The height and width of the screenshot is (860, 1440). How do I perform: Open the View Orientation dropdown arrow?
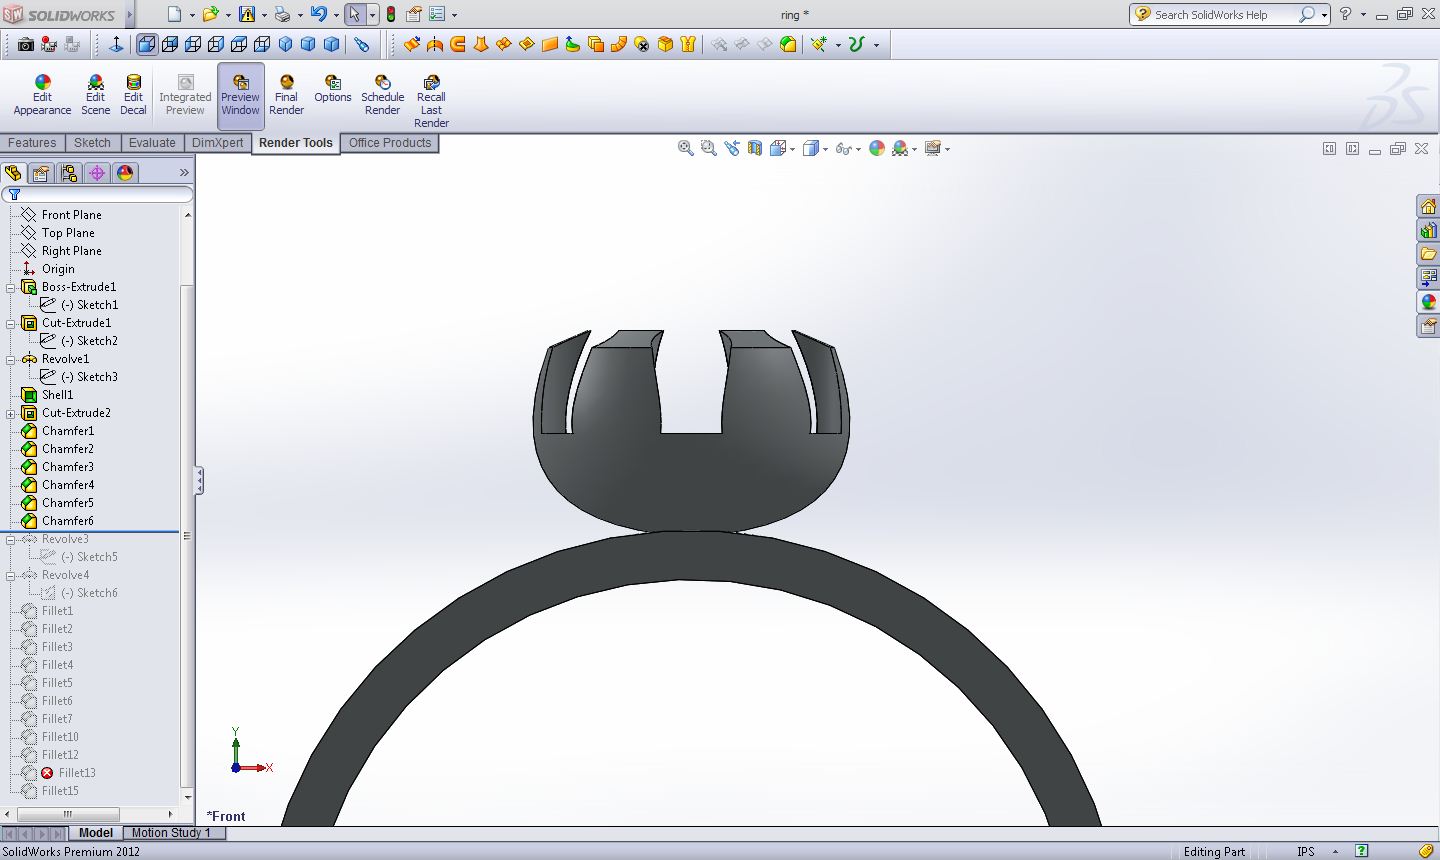pyautogui.click(x=793, y=149)
